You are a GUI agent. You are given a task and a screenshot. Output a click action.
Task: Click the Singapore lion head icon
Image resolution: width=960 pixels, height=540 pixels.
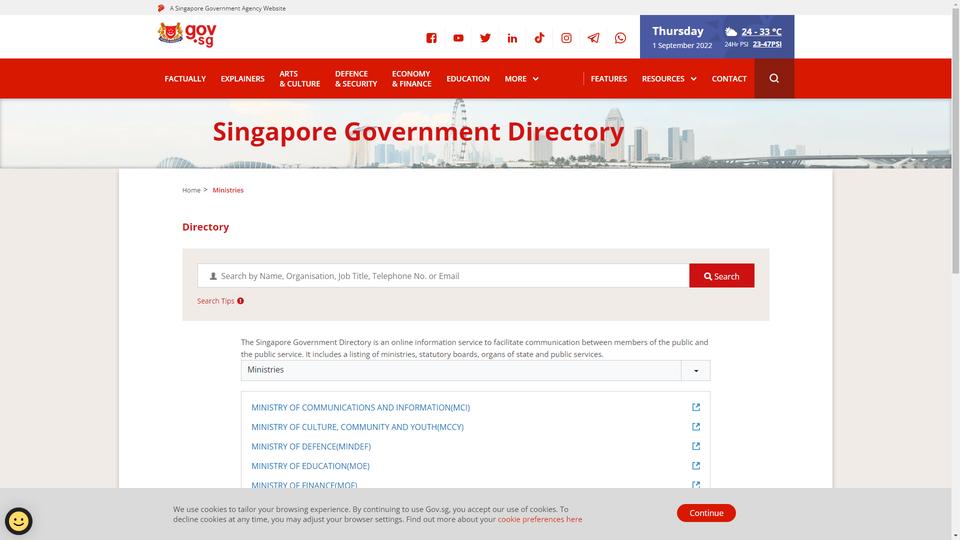point(161,8)
